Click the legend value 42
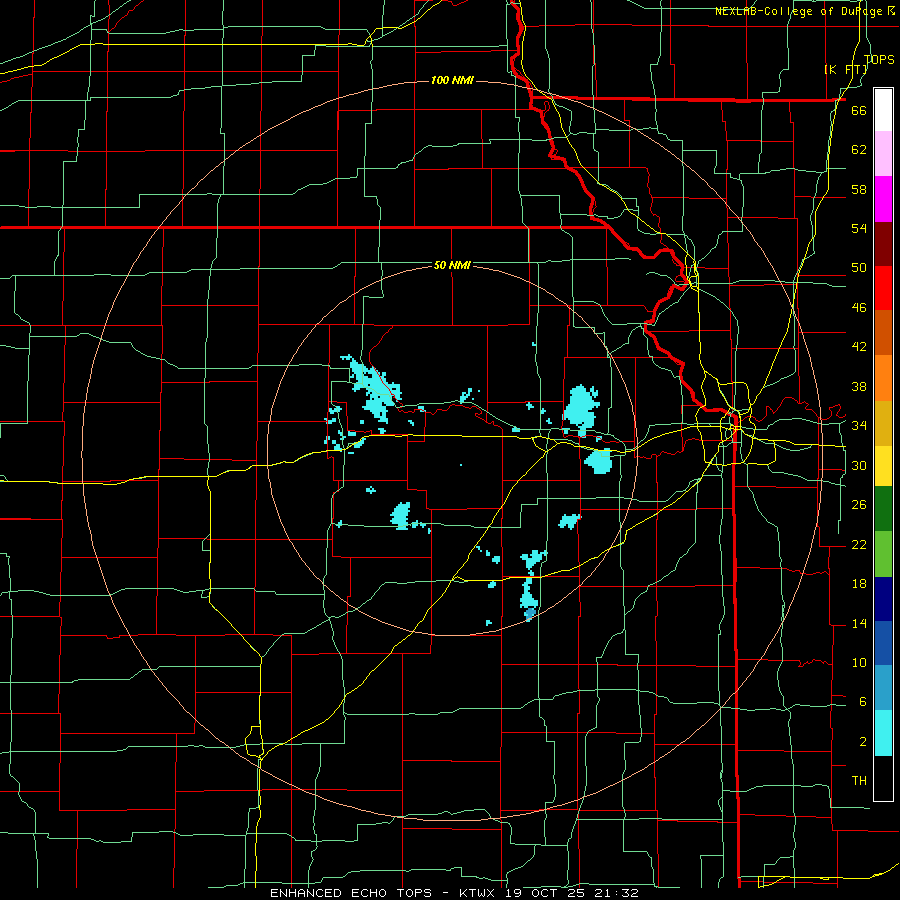Image resolution: width=900 pixels, height=900 pixels. (859, 347)
